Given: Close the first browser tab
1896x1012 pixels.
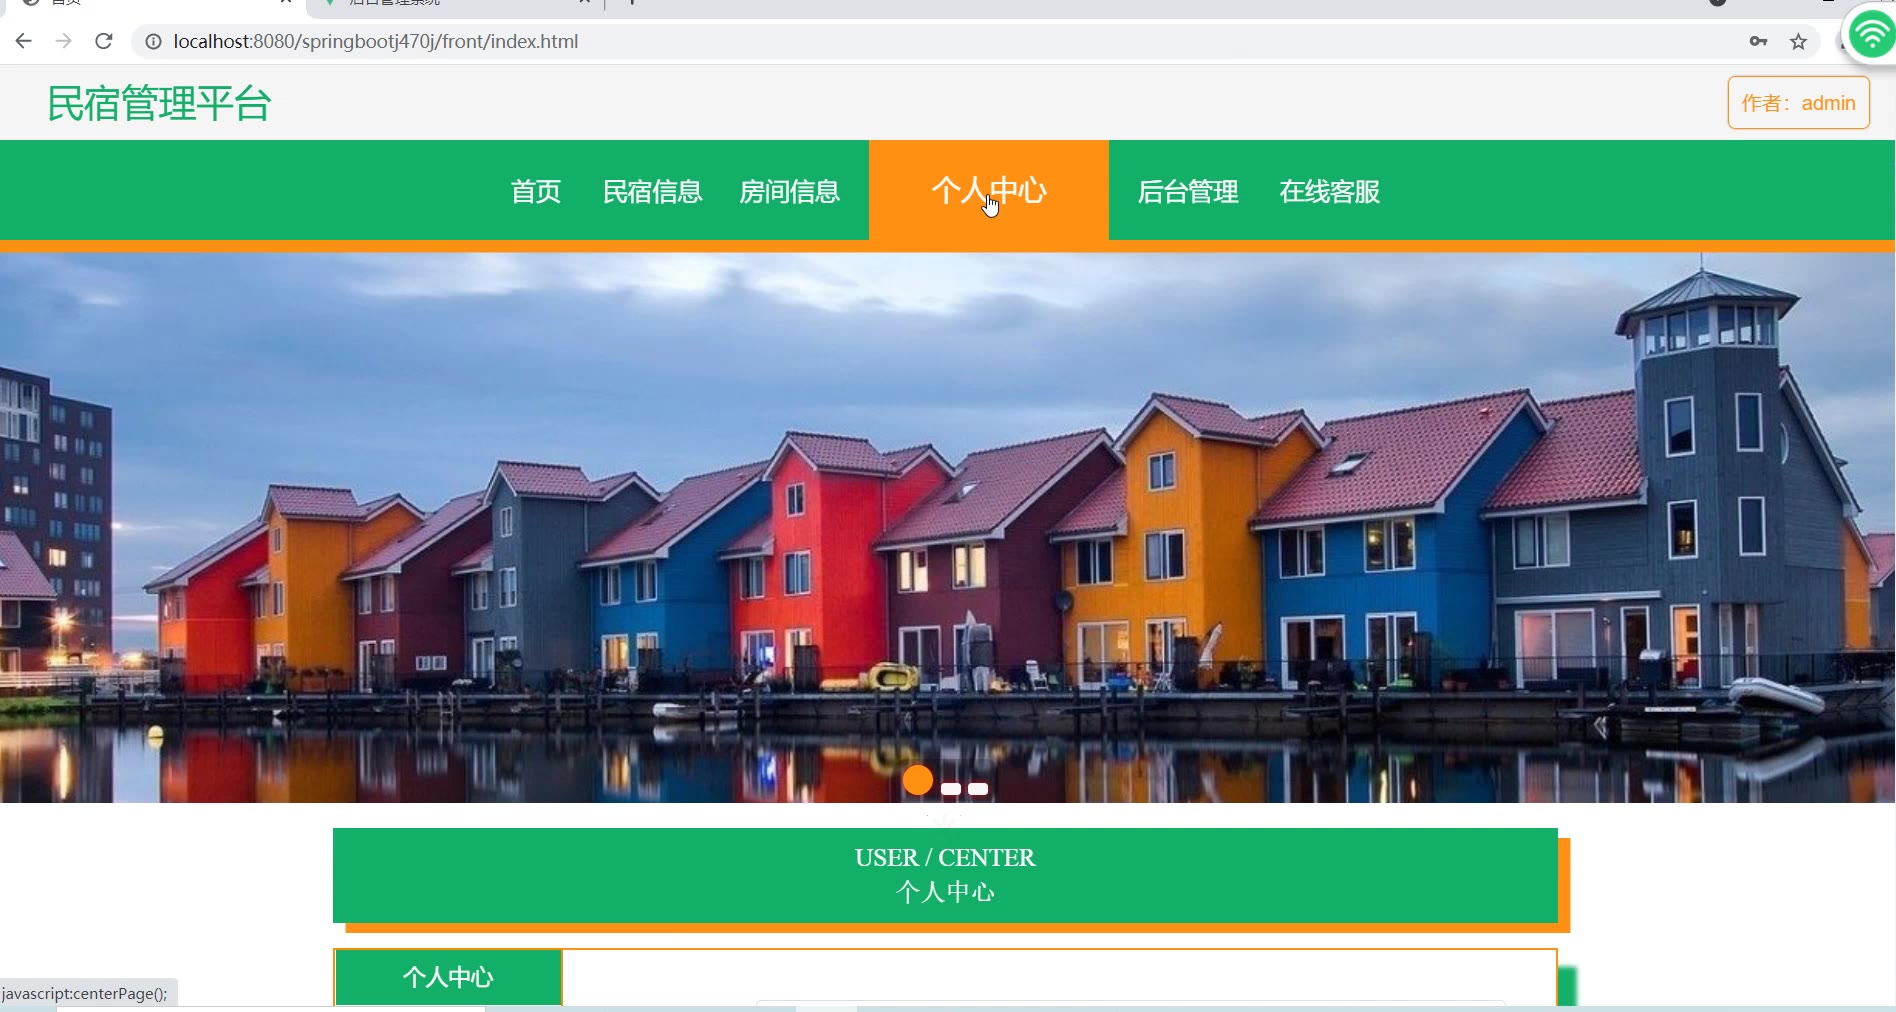Looking at the screenshot, I should [x=286, y=2].
